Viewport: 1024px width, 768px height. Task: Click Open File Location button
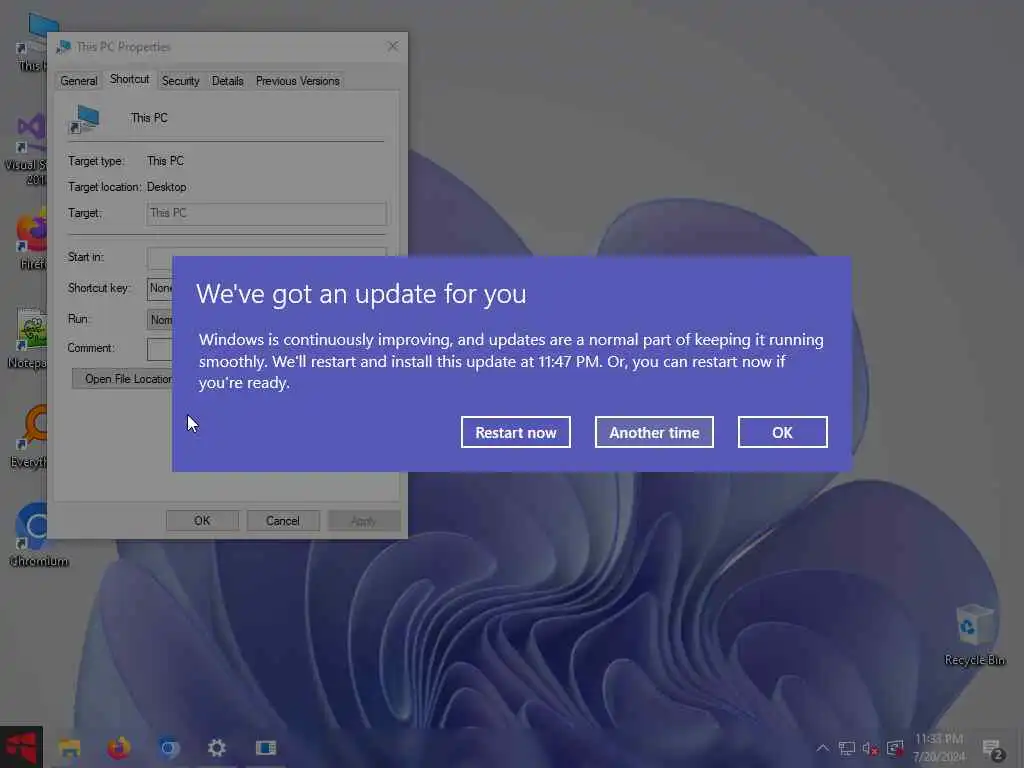123,379
